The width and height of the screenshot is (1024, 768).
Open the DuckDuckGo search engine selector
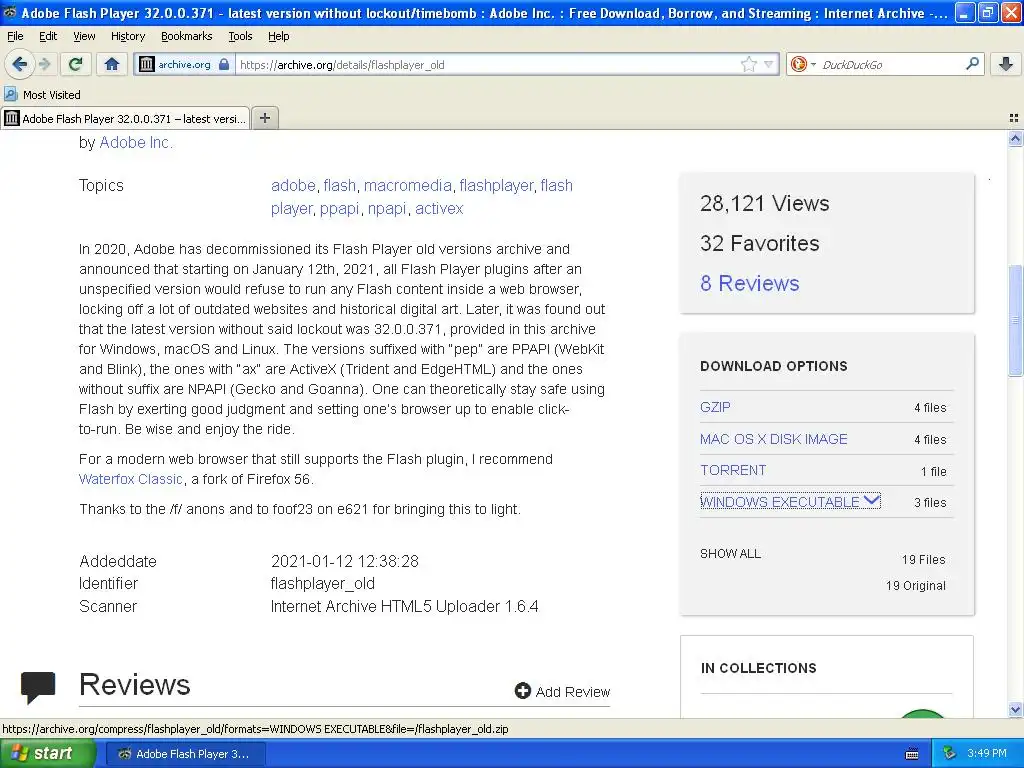(803, 64)
